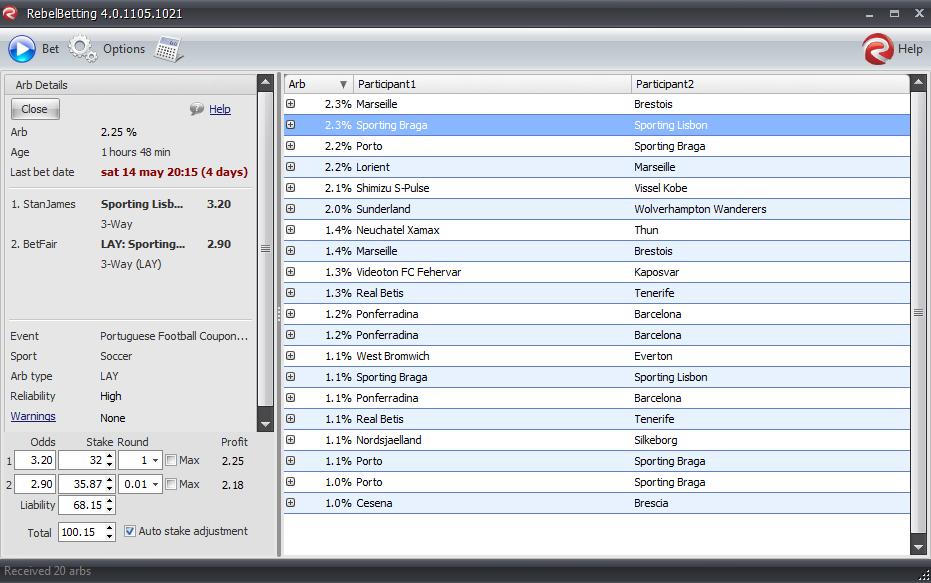Select the West Bromwich row
Viewport: 931px width, 583px height.
tap(597, 356)
